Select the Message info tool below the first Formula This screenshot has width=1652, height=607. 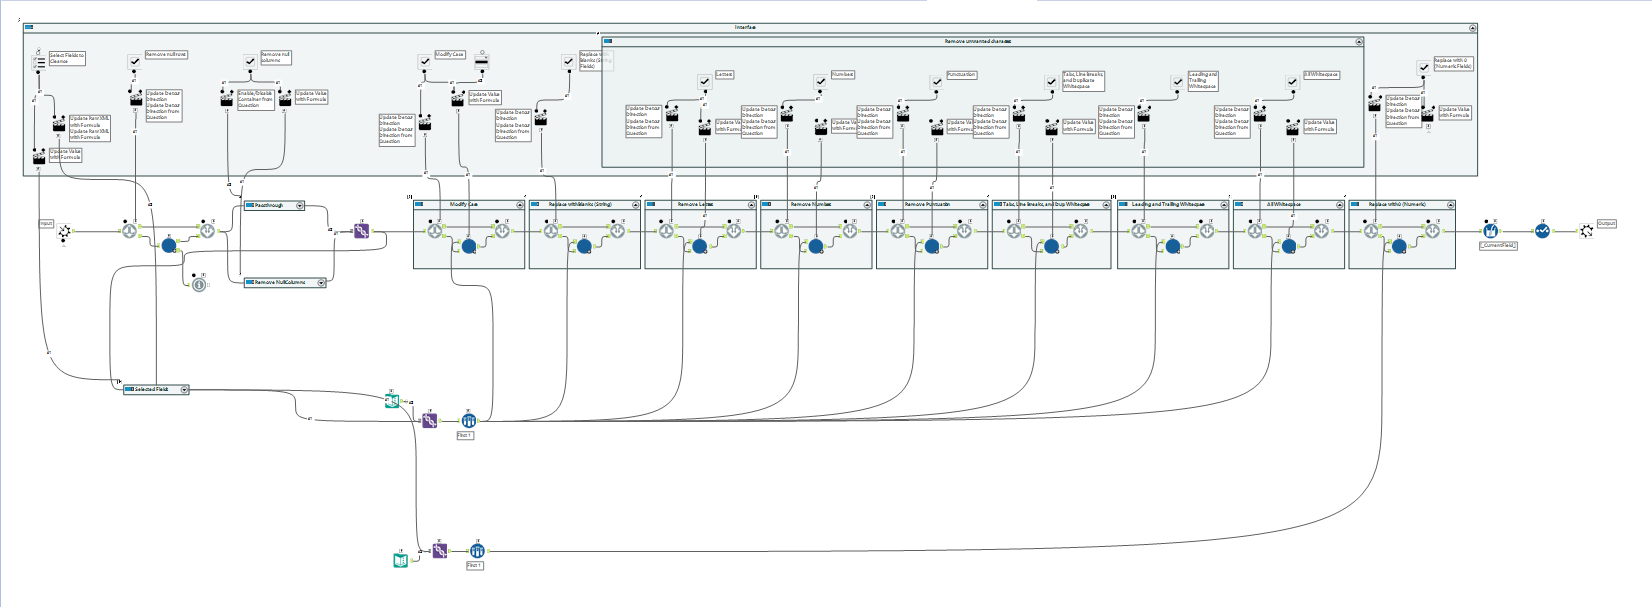pos(199,285)
